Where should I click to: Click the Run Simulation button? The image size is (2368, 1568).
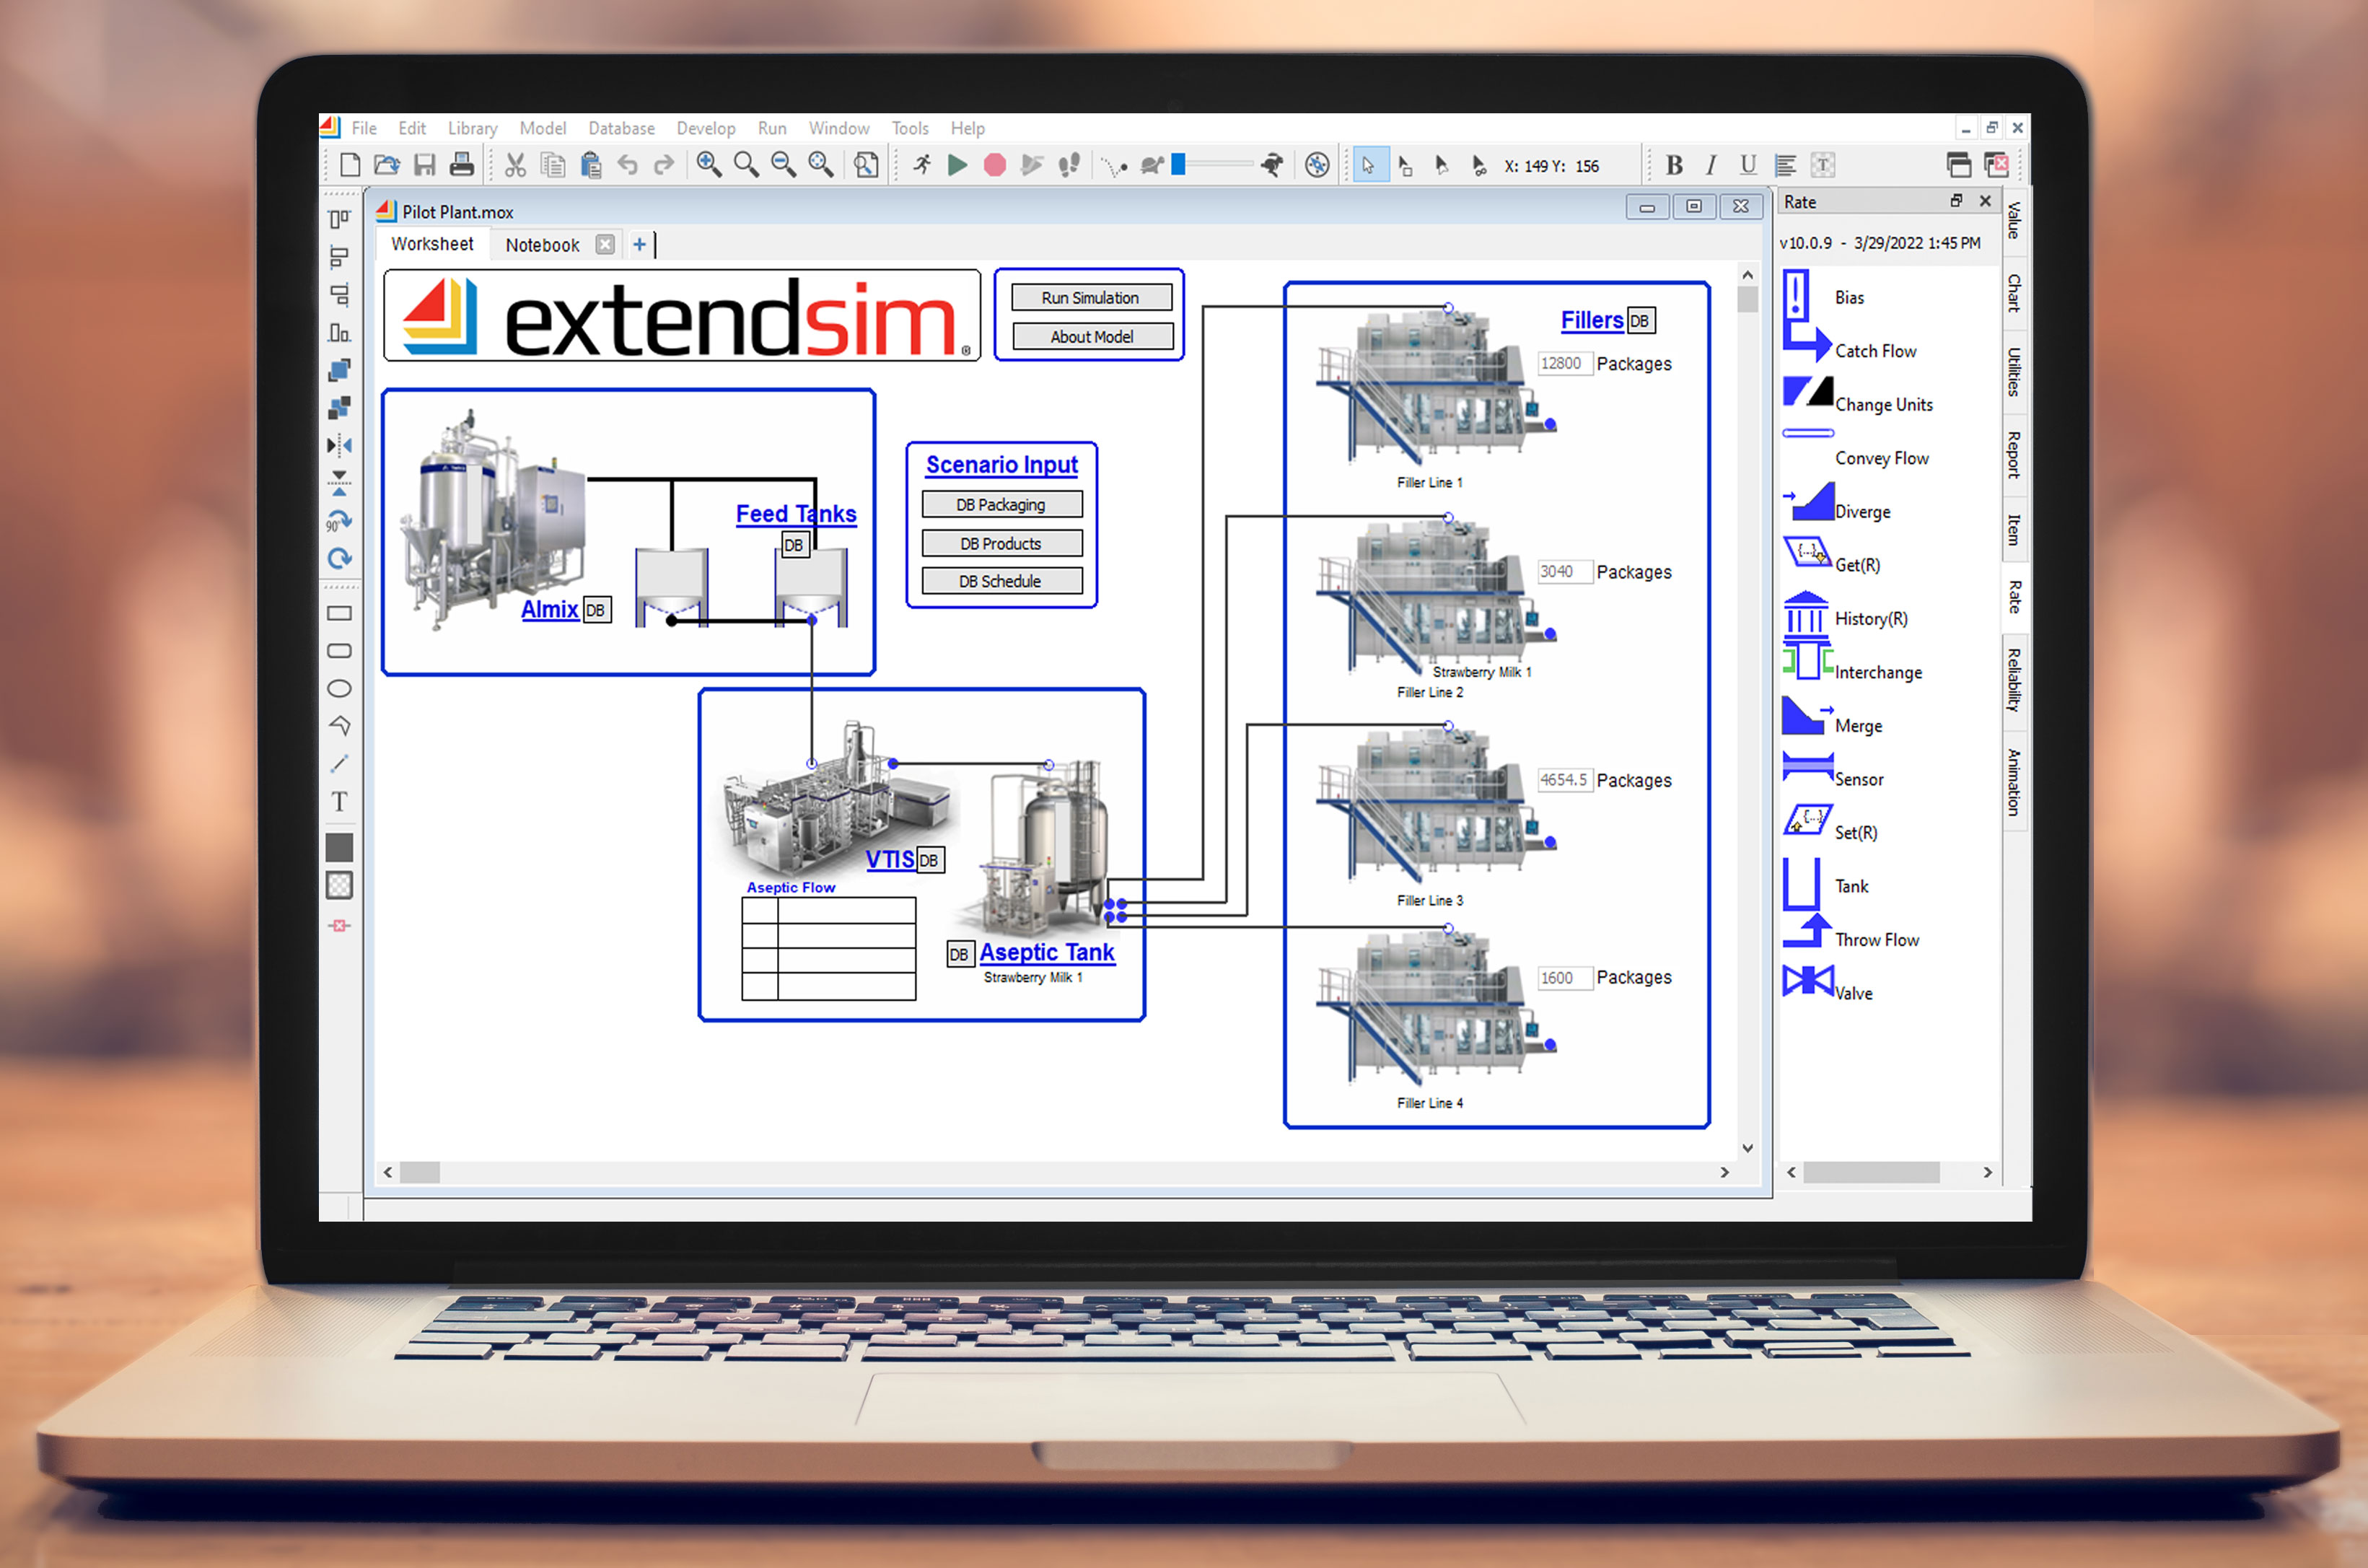click(1090, 298)
